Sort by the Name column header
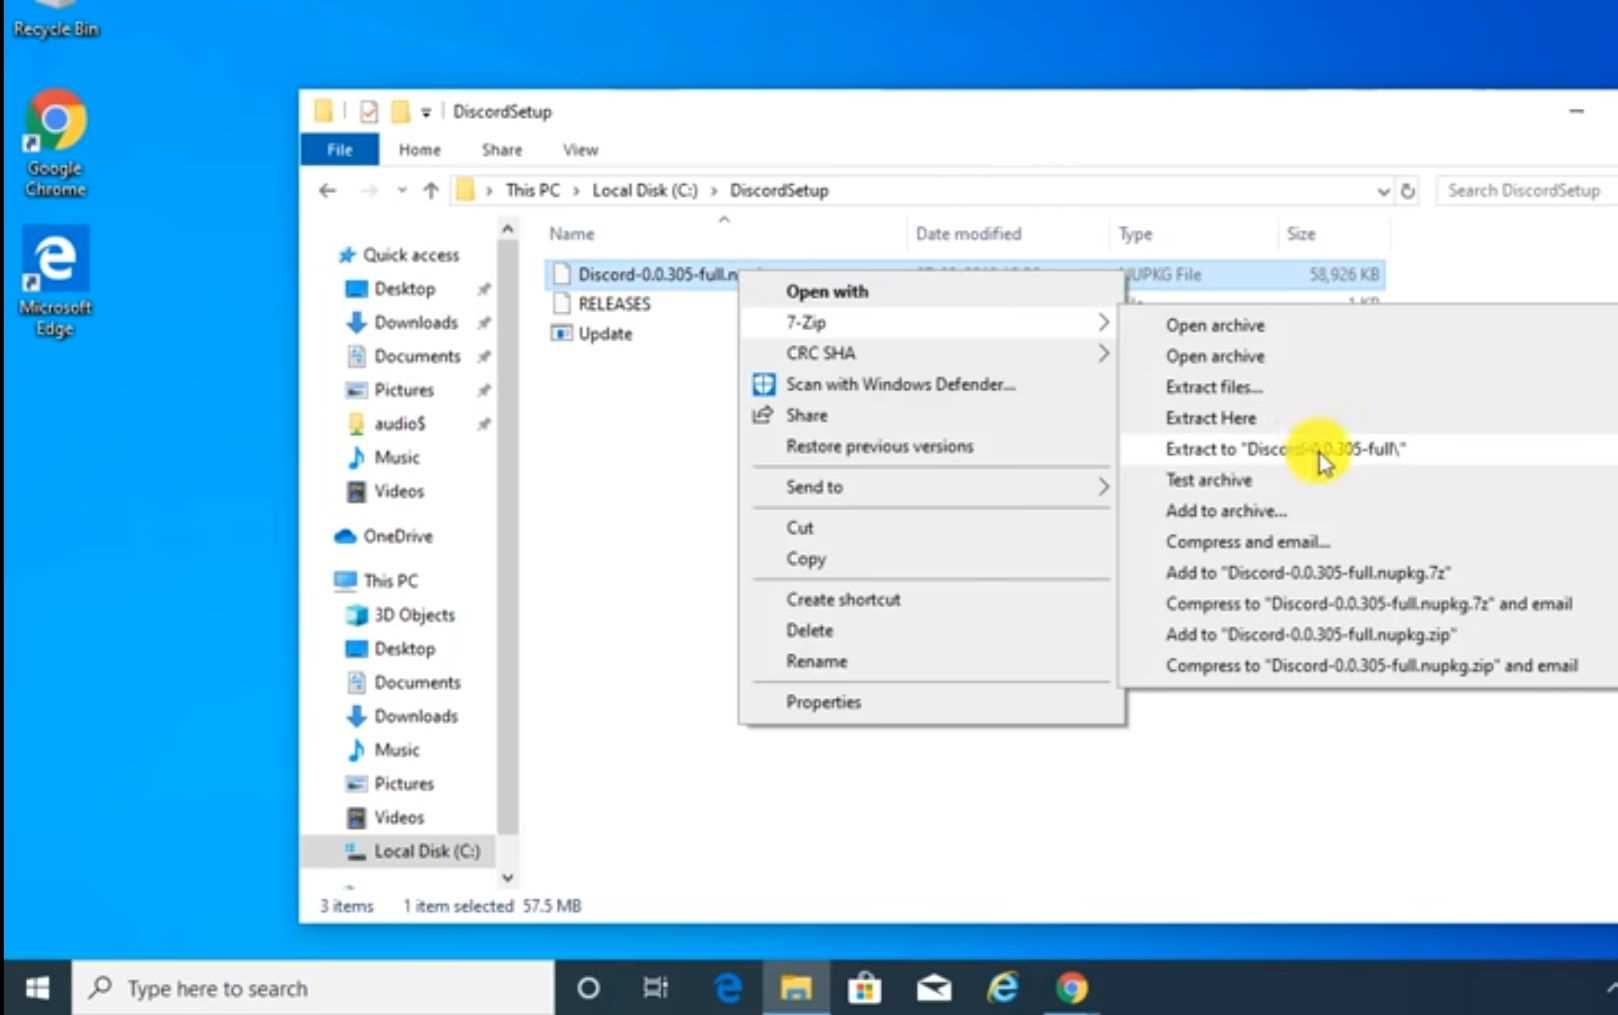This screenshot has height=1015, width=1618. pos(724,233)
